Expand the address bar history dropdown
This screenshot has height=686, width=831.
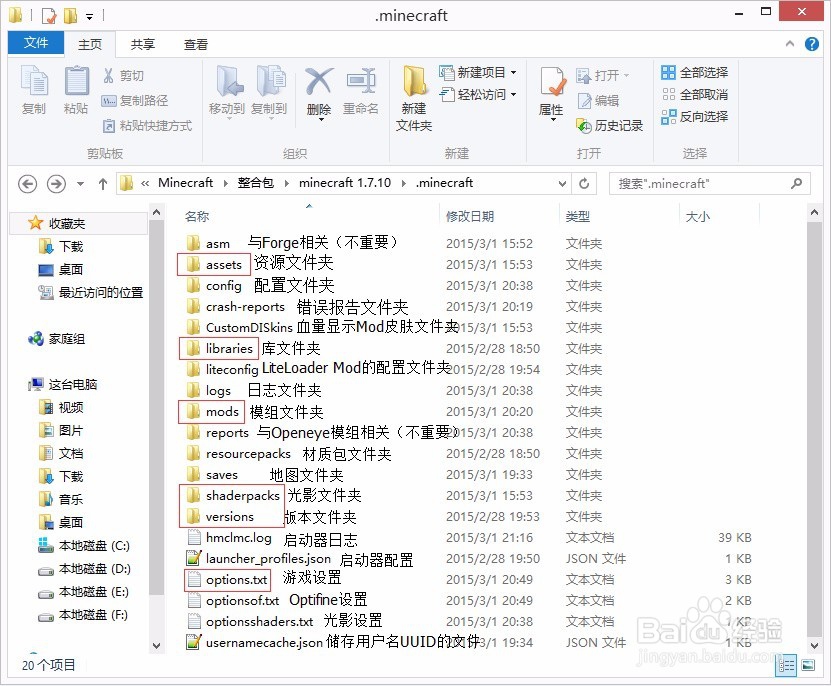tap(562, 183)
